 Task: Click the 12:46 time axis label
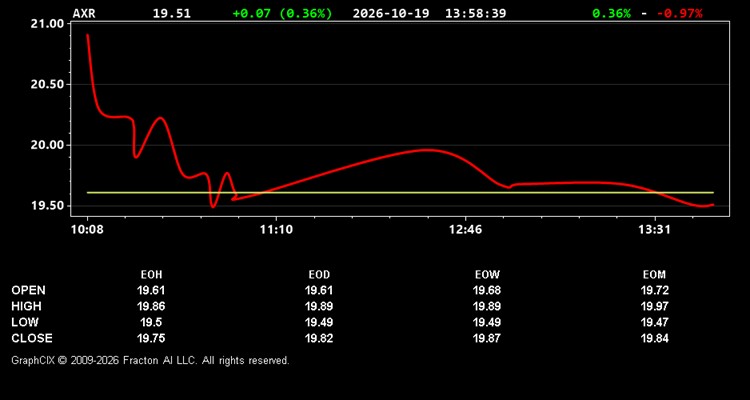click(x=465, y=230)
